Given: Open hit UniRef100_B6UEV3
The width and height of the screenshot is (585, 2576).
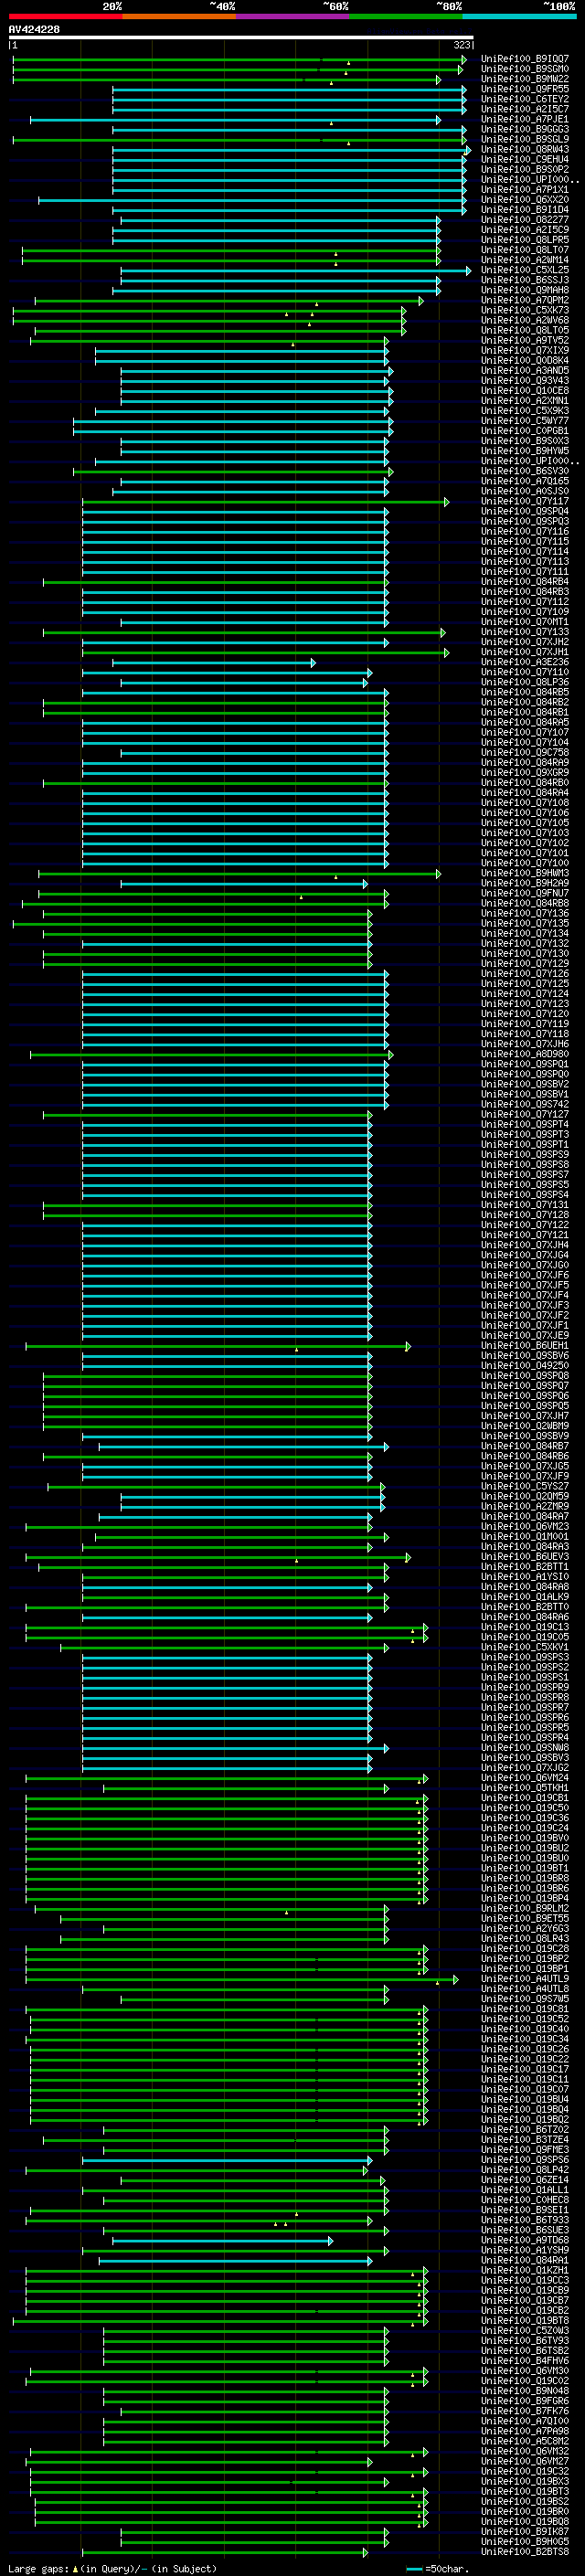Looking at the screenshot, I should [x=525, y=1557].
